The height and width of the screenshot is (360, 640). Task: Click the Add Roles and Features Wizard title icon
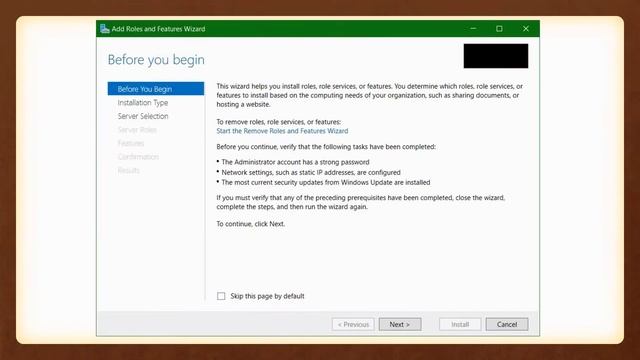(x=104, y=29)
